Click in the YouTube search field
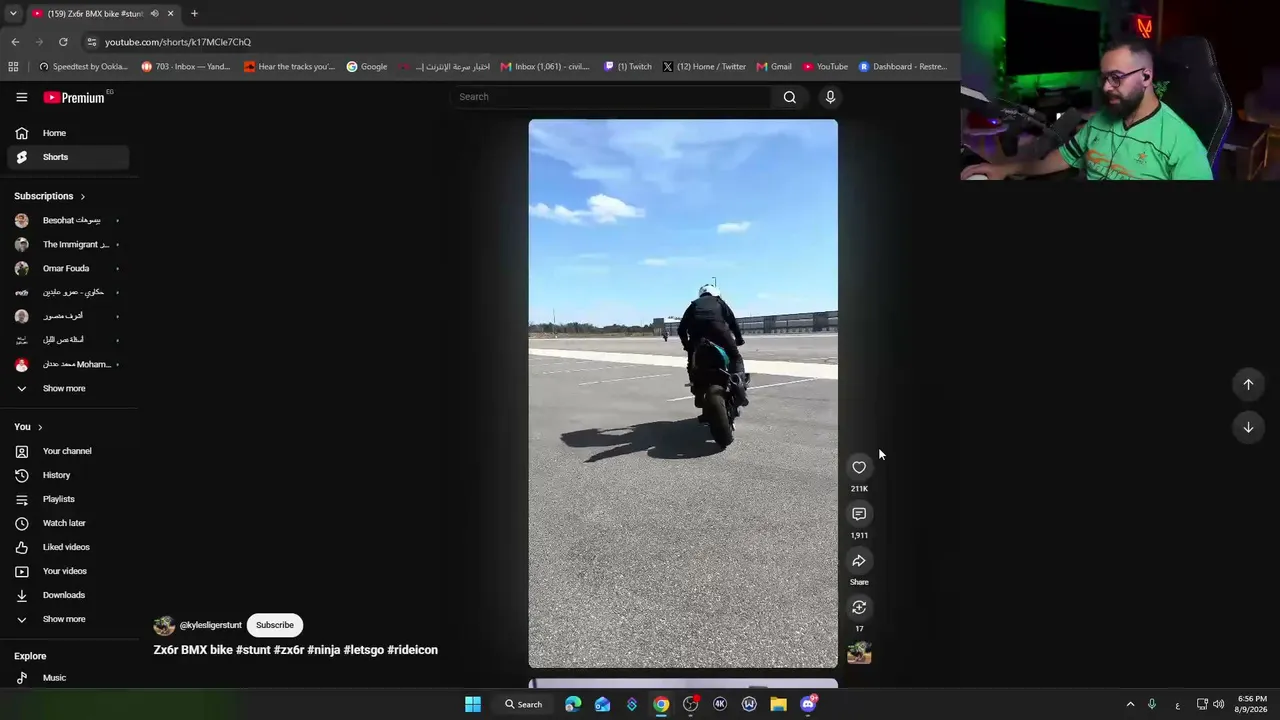 tap(610, 97)
